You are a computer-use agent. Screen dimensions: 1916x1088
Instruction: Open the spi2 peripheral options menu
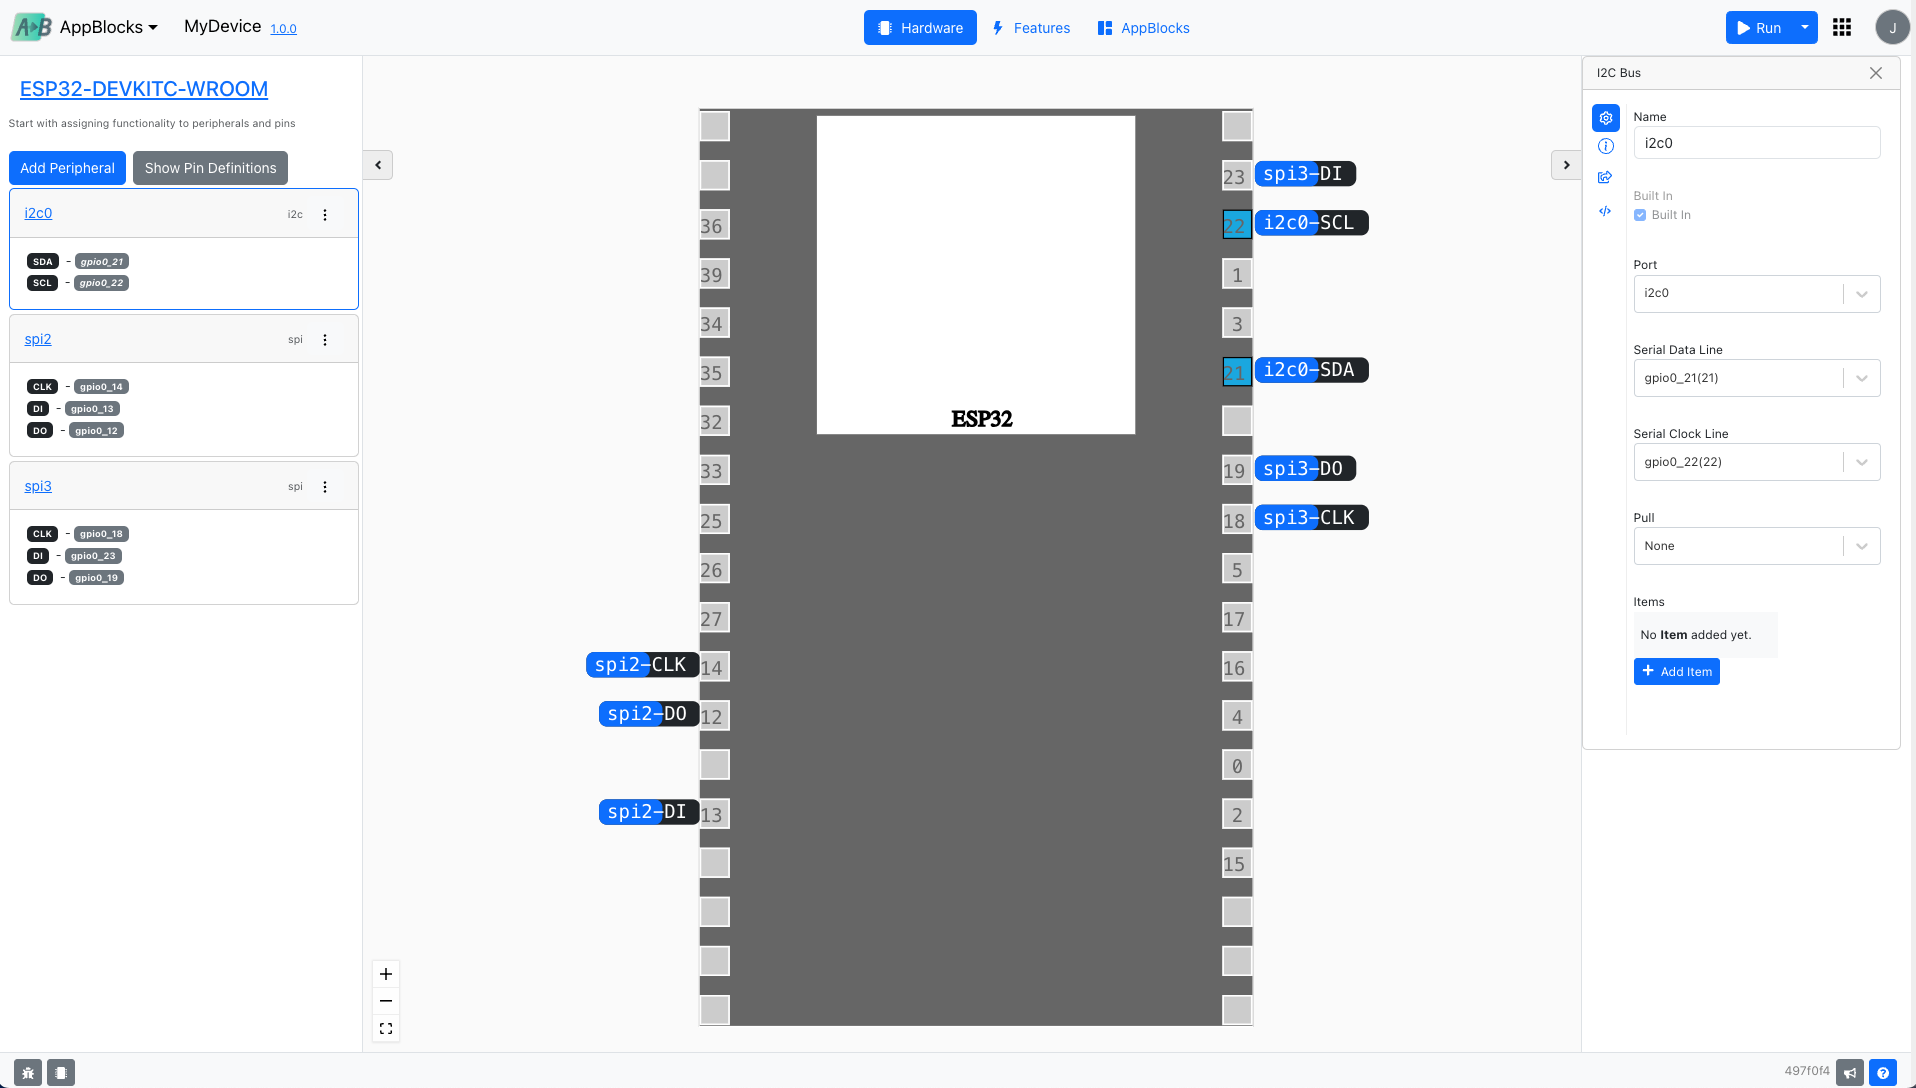(x=325, y=340)
